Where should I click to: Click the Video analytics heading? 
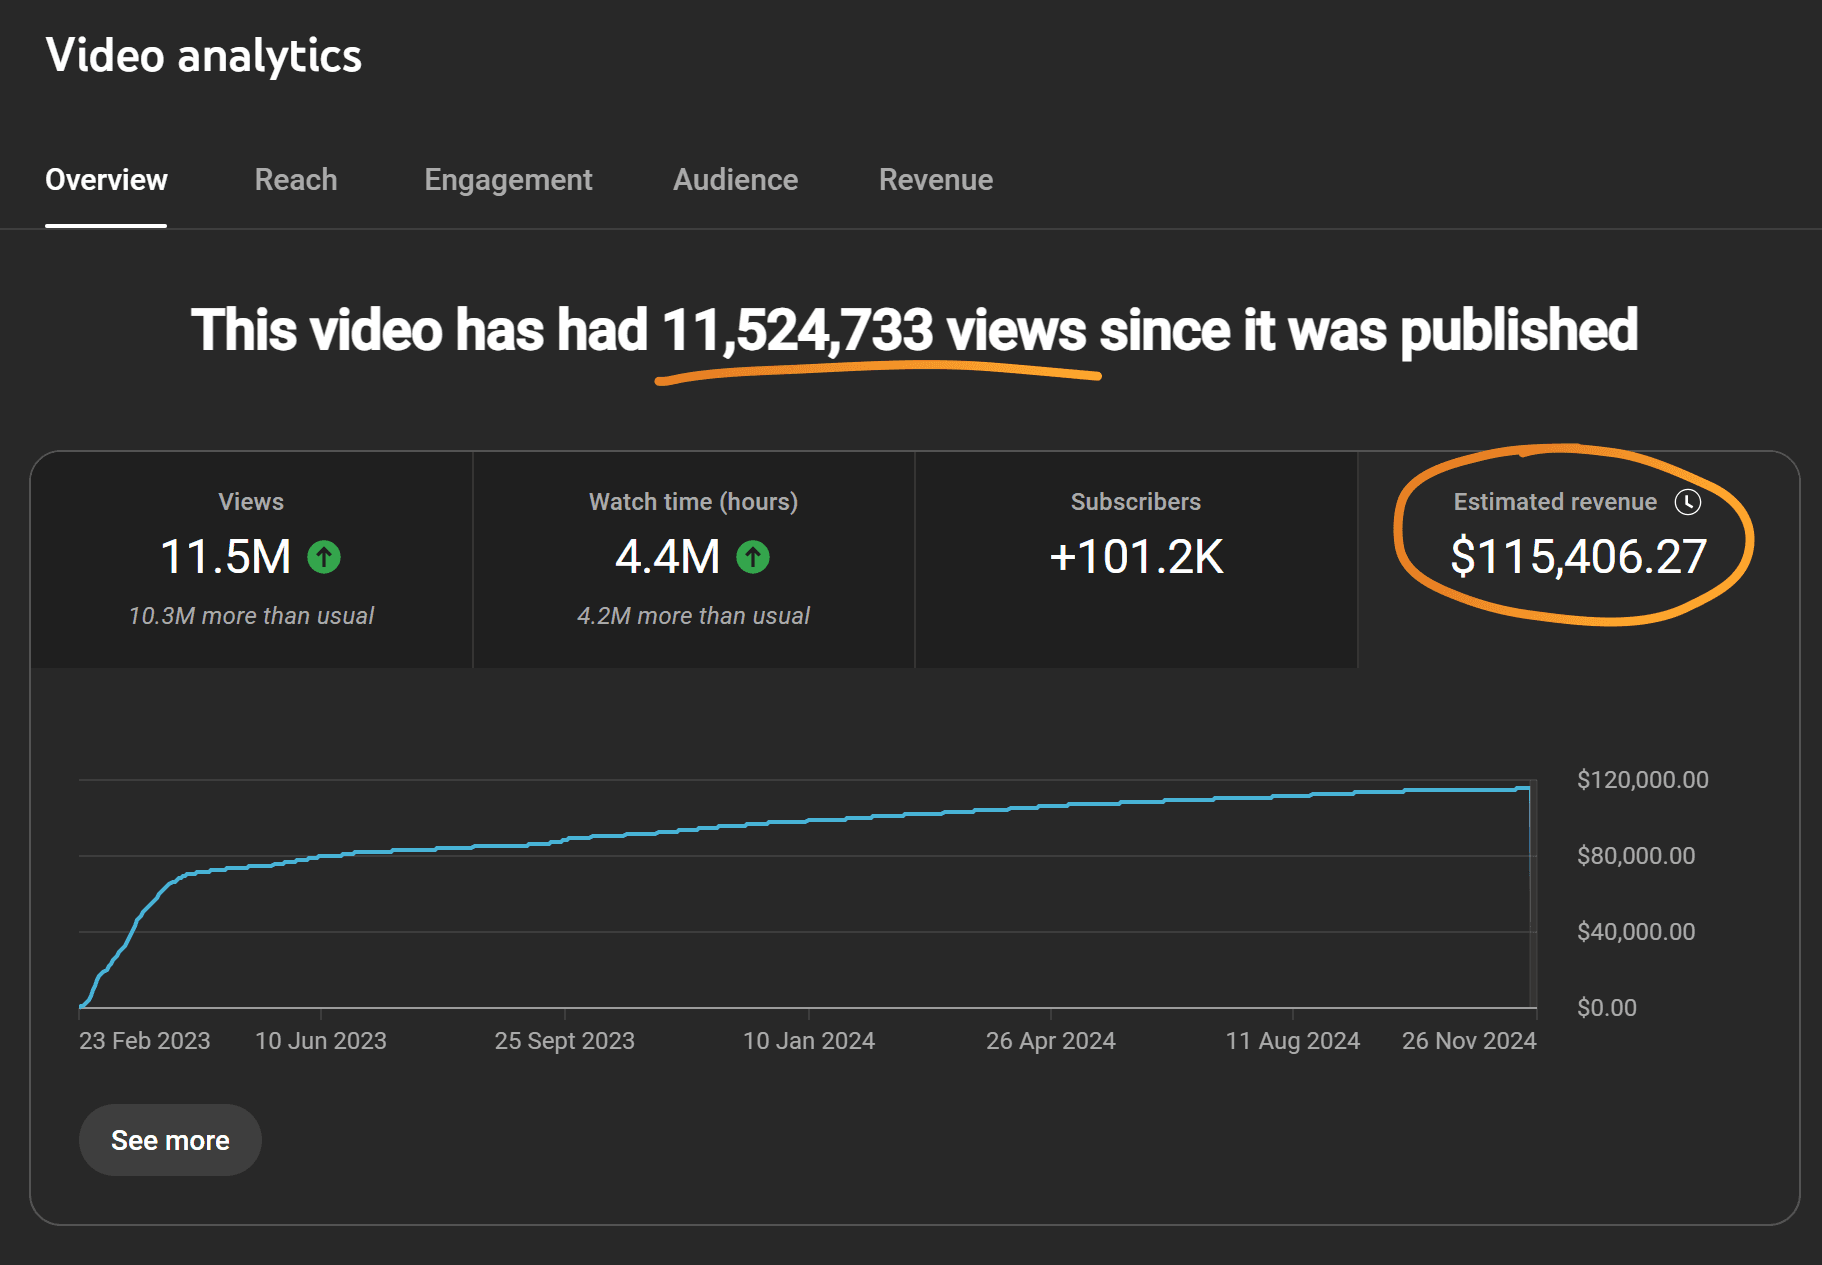205,56
